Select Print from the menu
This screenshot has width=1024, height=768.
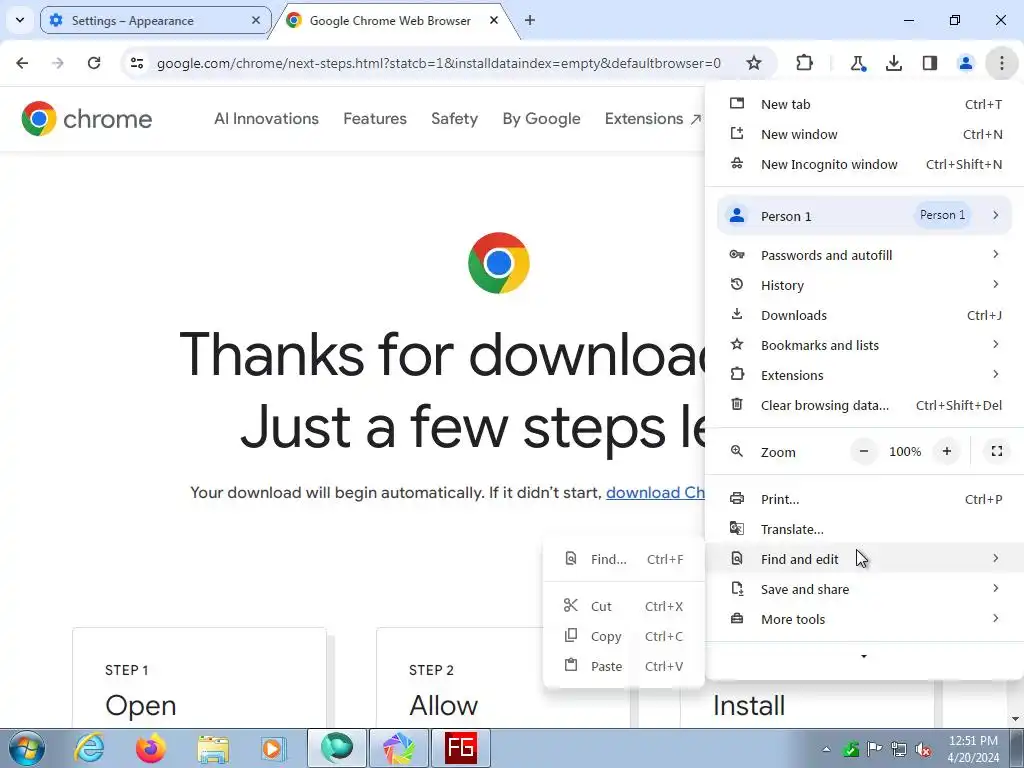pos(865,499)
